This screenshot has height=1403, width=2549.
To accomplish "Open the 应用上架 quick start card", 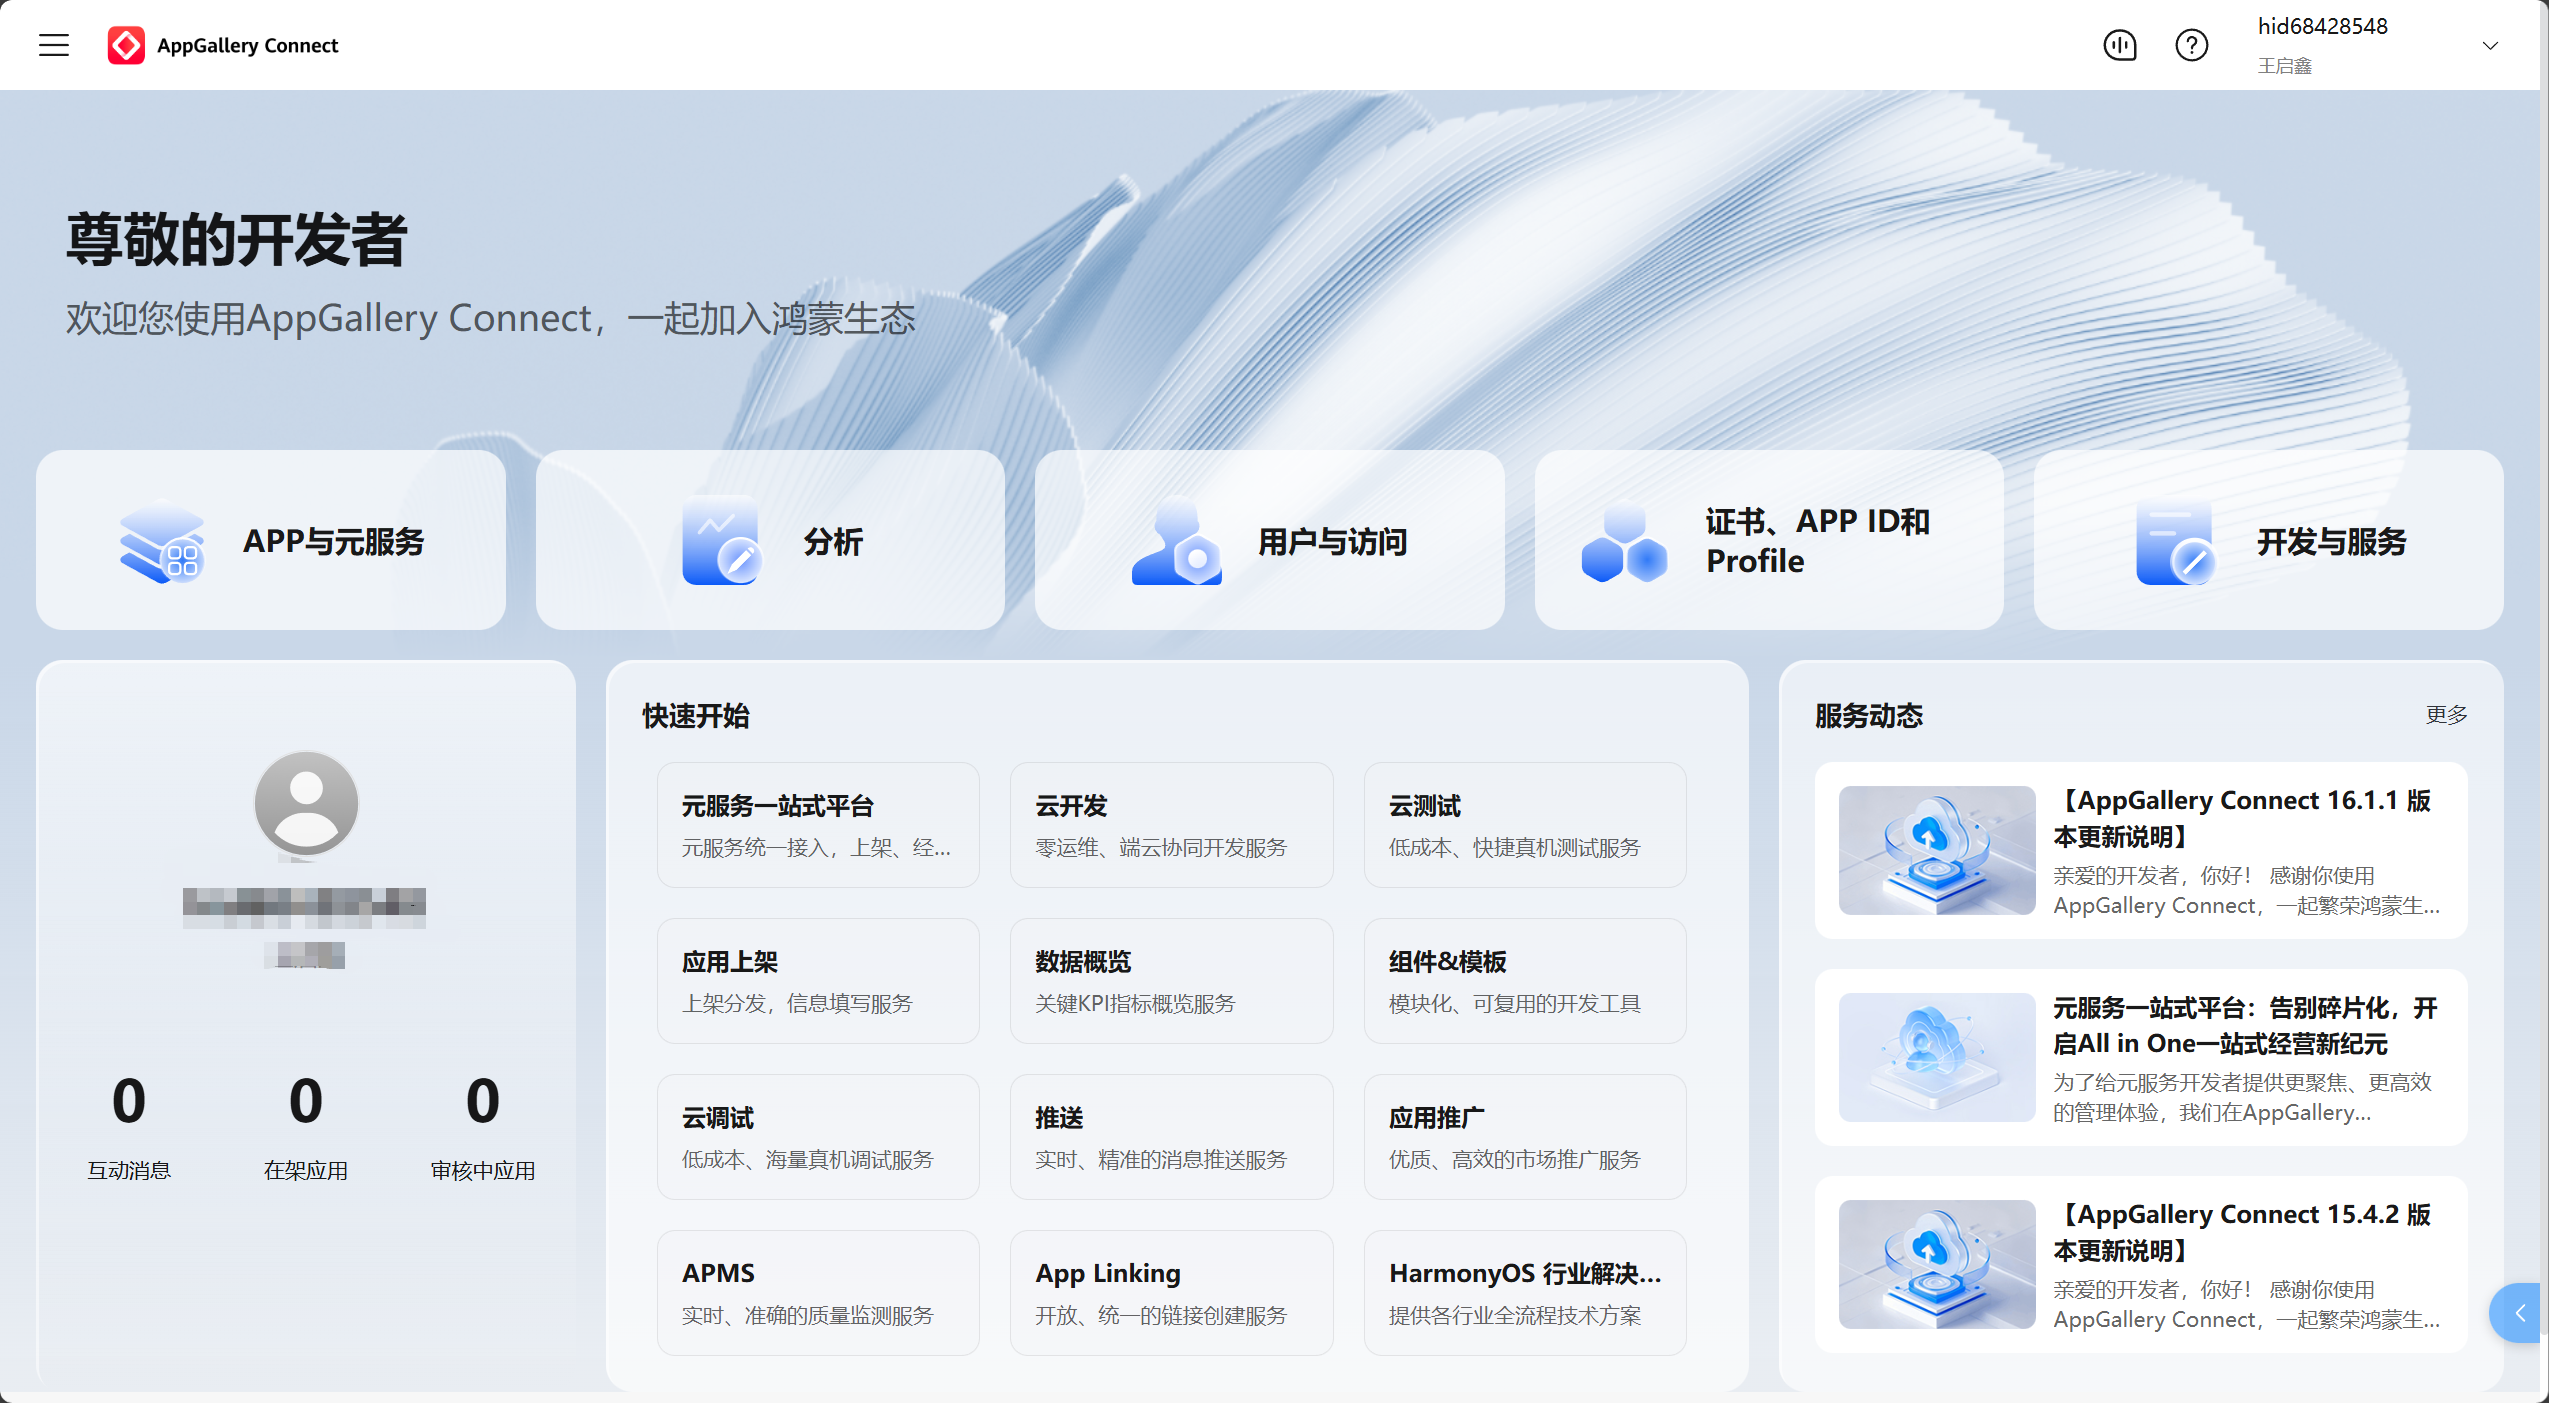I will pyautogui.click(x=817, y=981).
